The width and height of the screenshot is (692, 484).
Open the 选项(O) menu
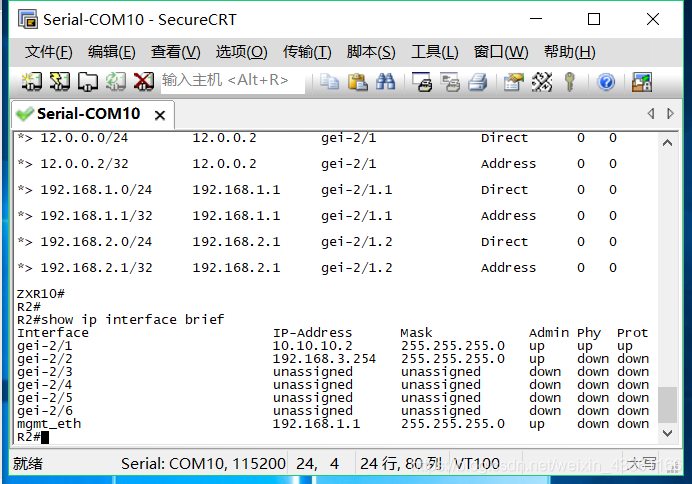pyautogui.click(x=241, y=52)
